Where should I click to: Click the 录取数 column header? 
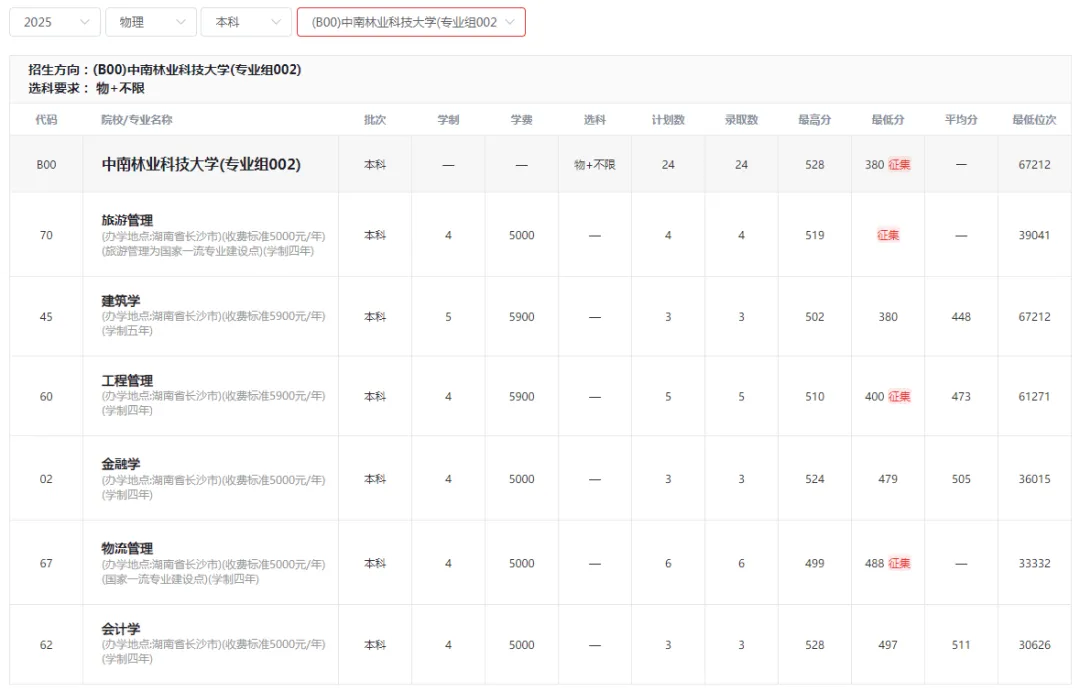(741, 120)
